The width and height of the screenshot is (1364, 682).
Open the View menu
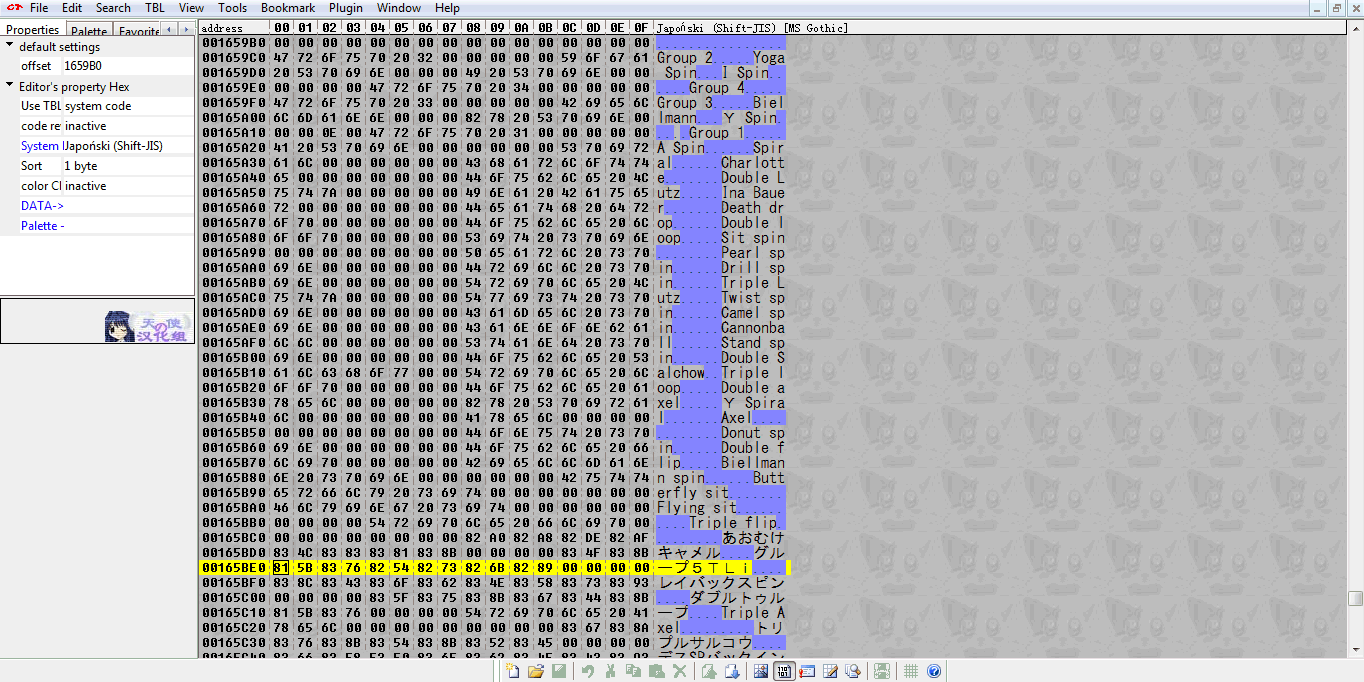pos(192,7)
